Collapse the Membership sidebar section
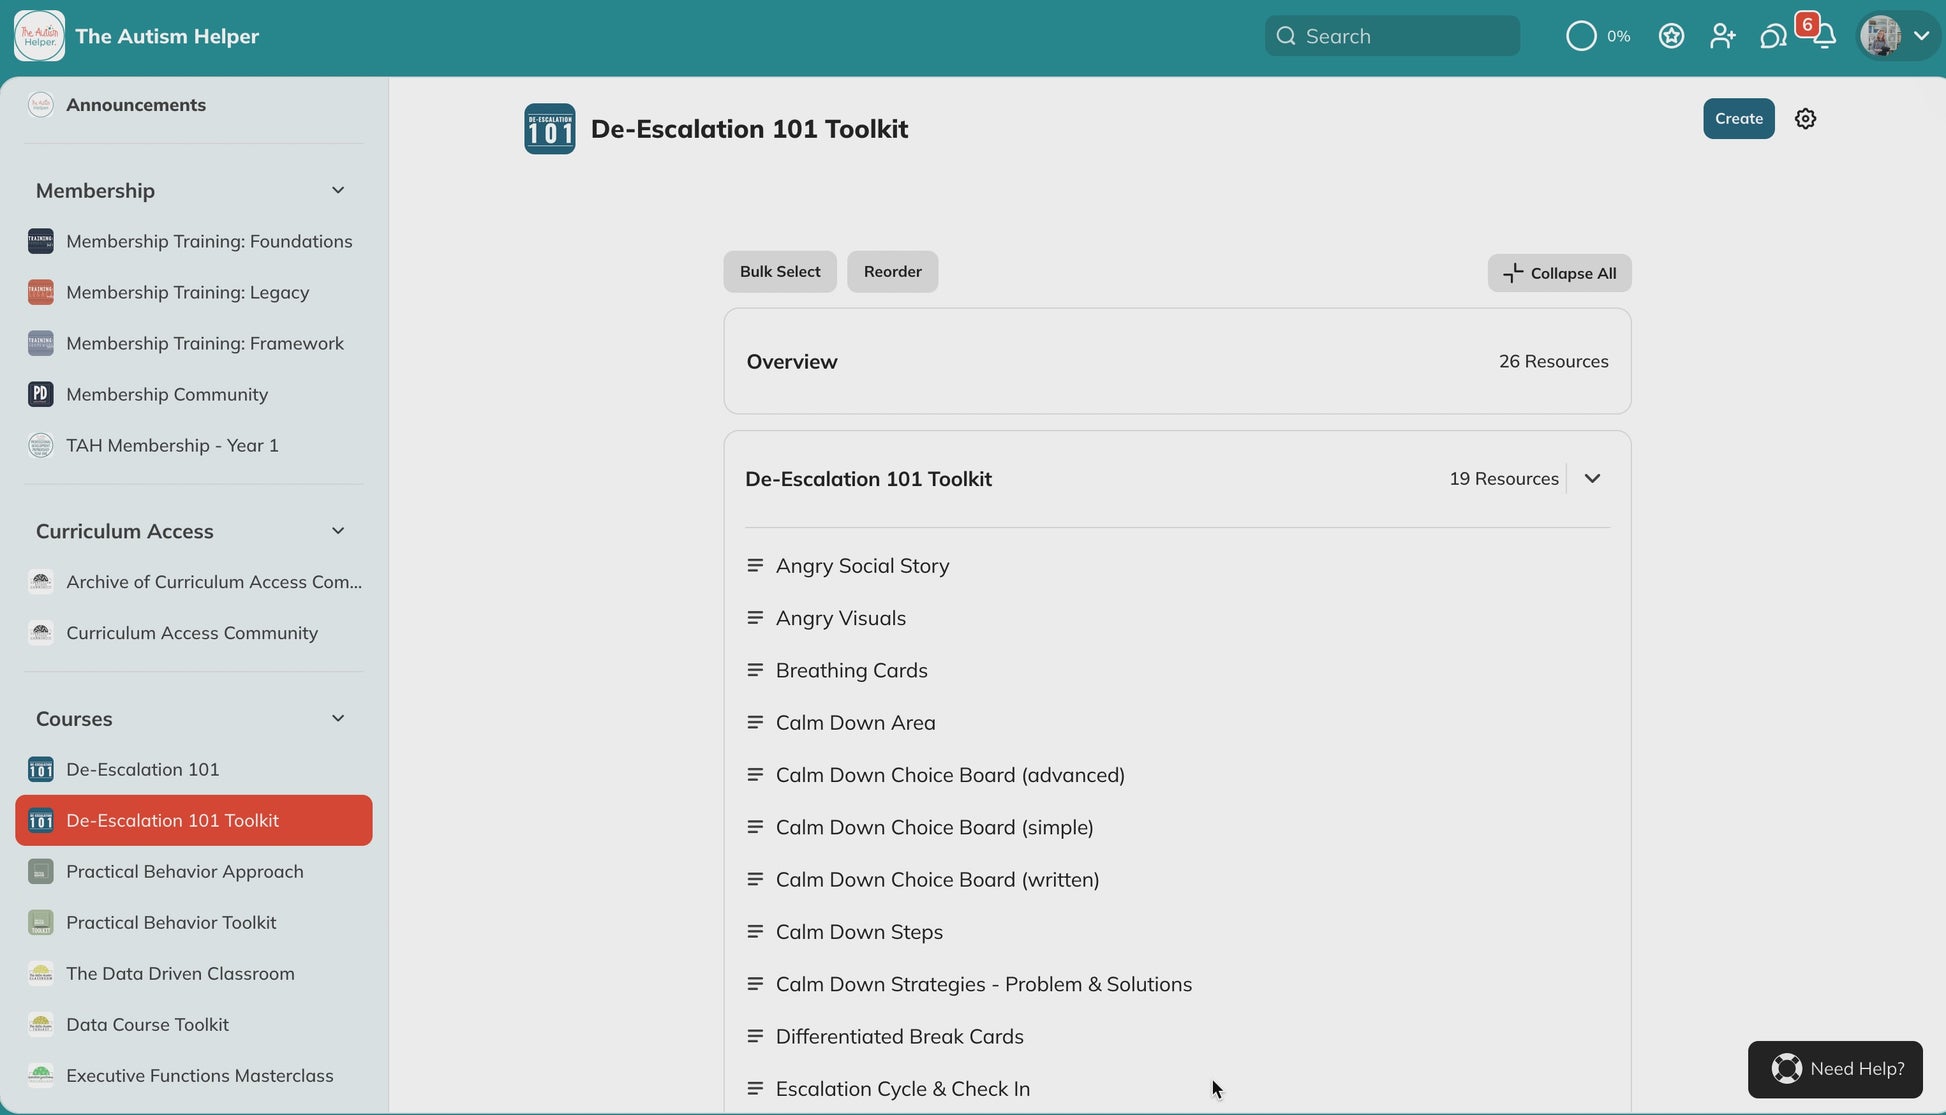Screen dimensions: 1946x1115 [x=338, y=191]
